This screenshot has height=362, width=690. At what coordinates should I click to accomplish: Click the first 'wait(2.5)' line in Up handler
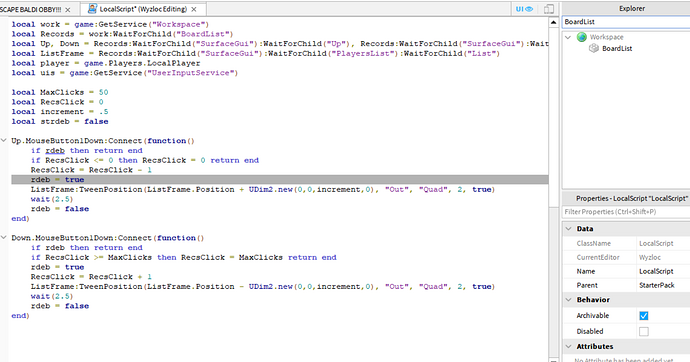(51, 199)
